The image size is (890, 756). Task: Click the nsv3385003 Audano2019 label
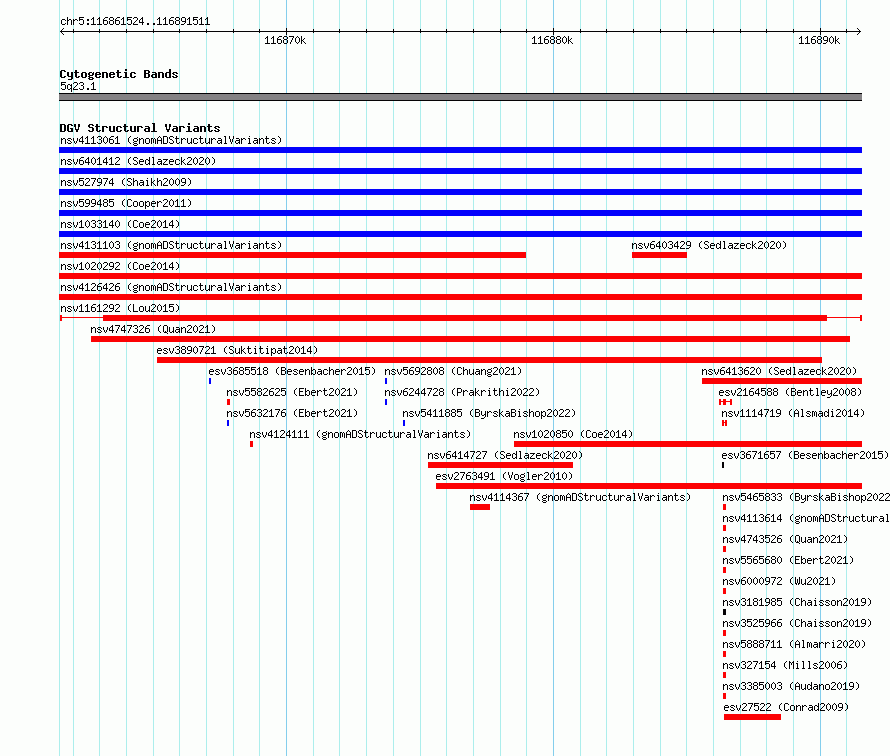click(x=791, y=686)
